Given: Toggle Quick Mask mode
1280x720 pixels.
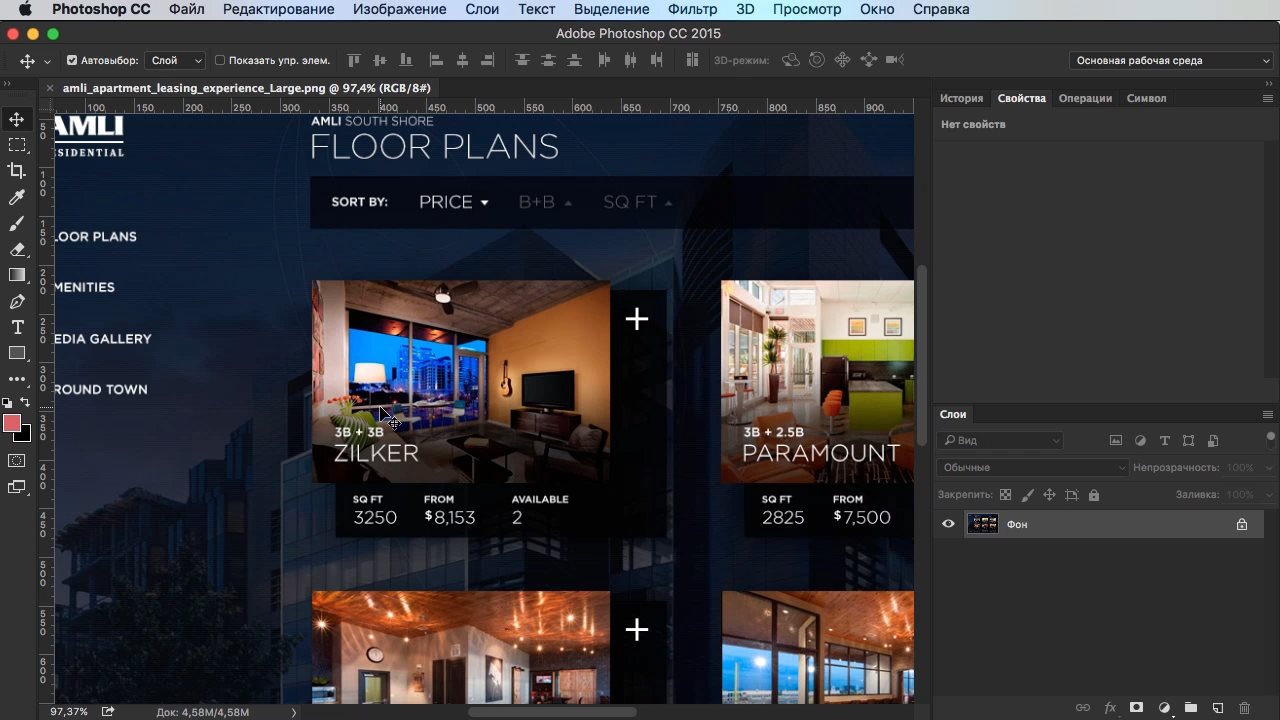Looking at the screenshot, I should click(17, 461).
